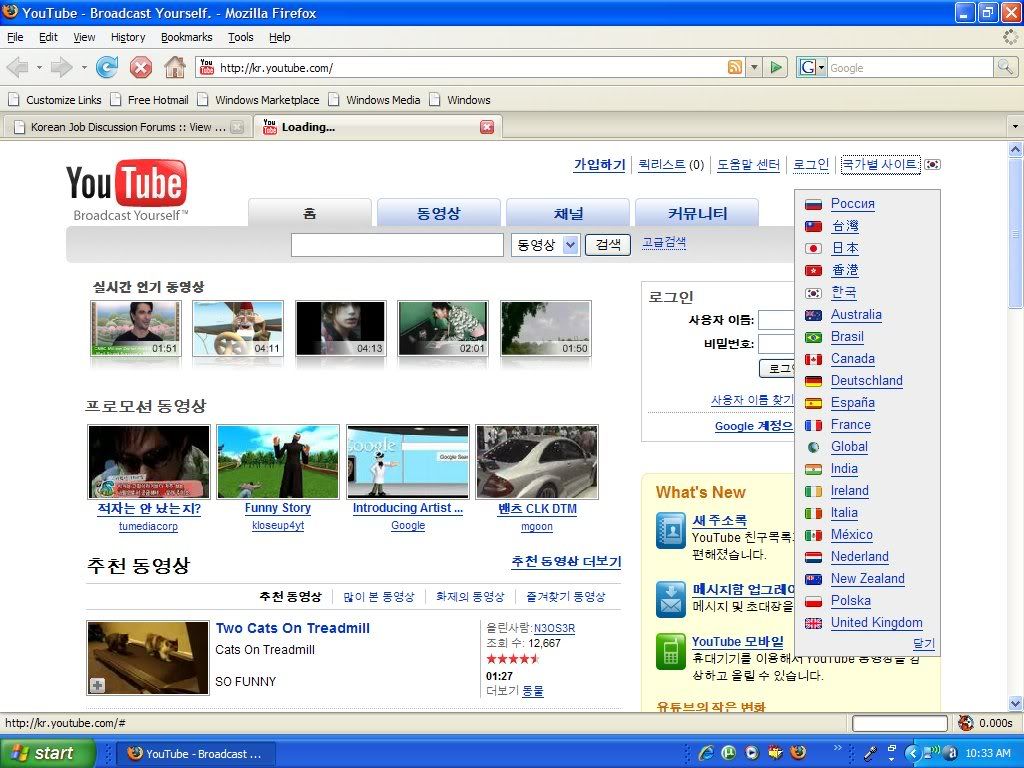This screenshot has width=1024, height=768.
Task: Switch to the 채널 tab
Action: (x=568, y=213)
